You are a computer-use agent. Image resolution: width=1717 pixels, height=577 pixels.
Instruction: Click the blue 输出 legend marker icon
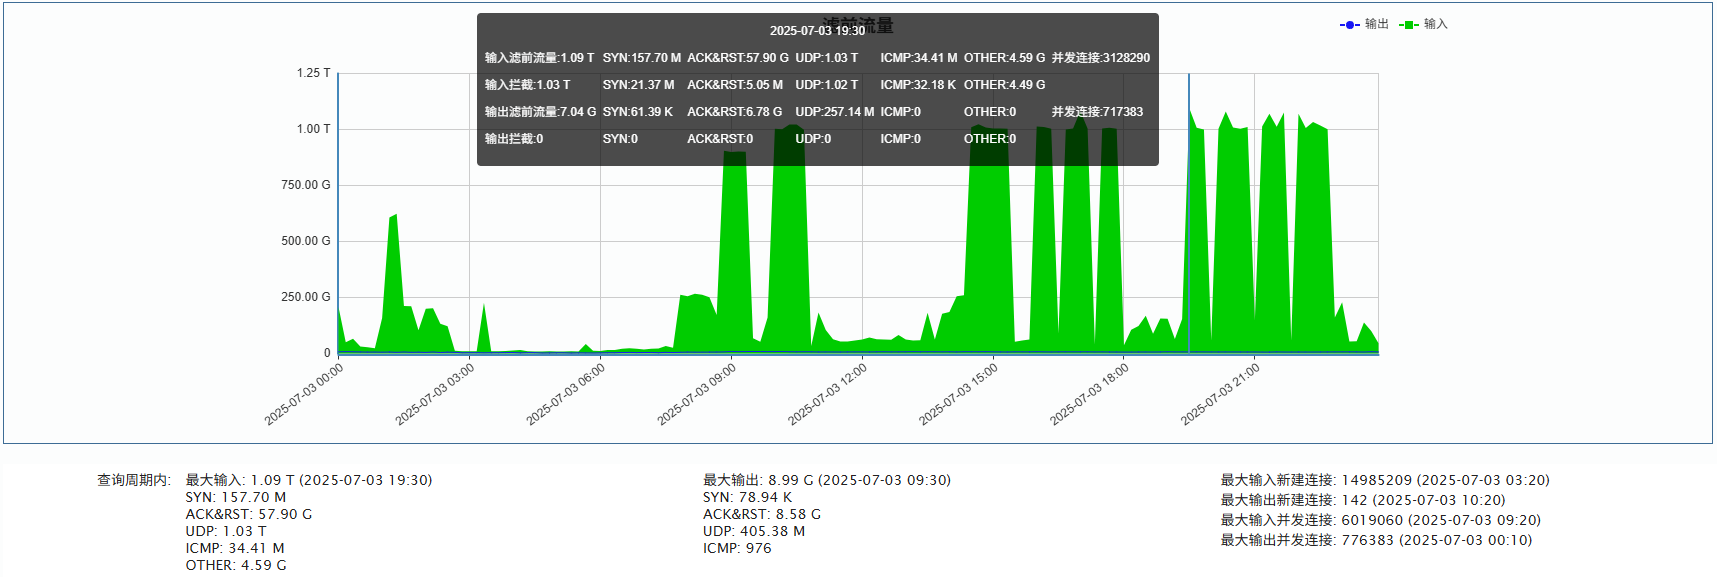[x=1349, y=25]
